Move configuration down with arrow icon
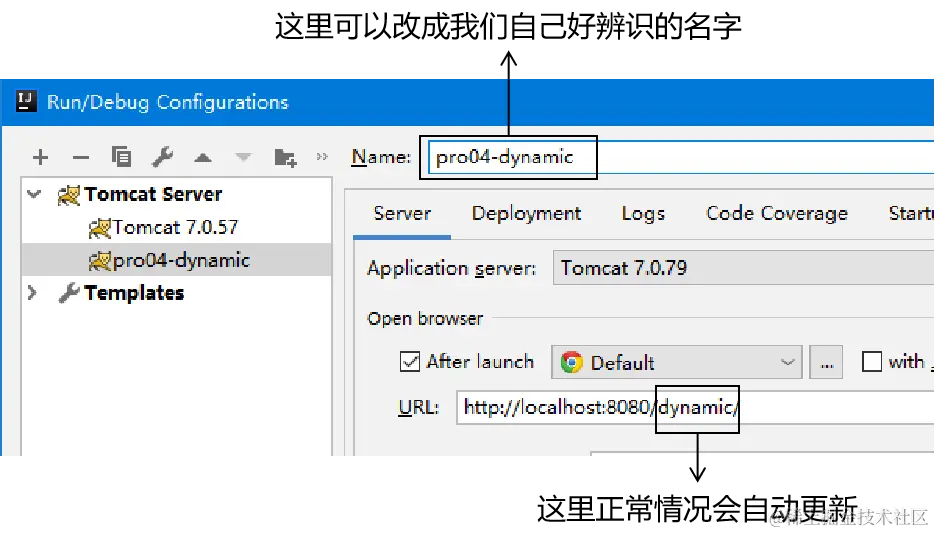 click(x=243, y=157)
